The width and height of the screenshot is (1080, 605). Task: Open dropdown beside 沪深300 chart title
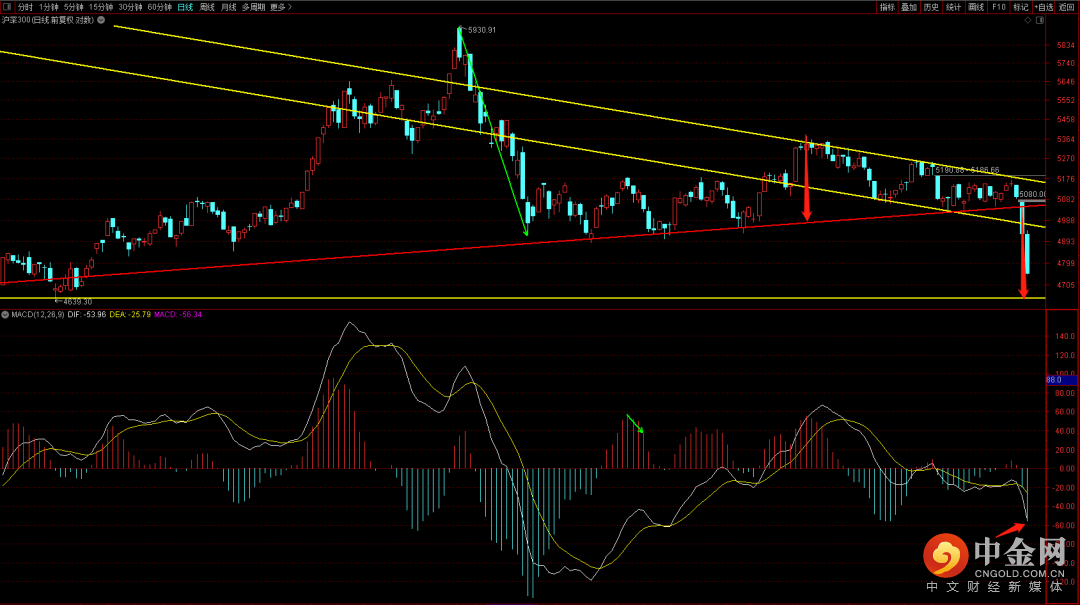101,20
